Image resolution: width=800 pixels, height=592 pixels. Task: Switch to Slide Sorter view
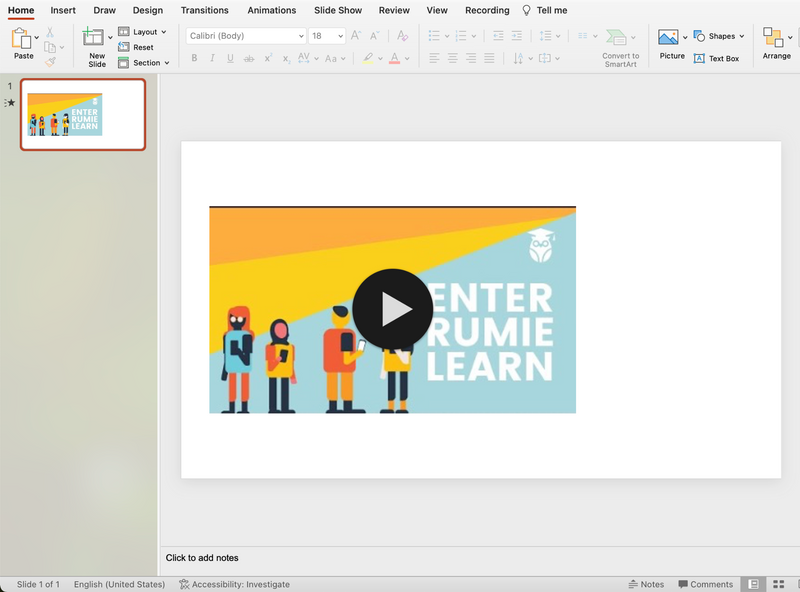point(779,584)
